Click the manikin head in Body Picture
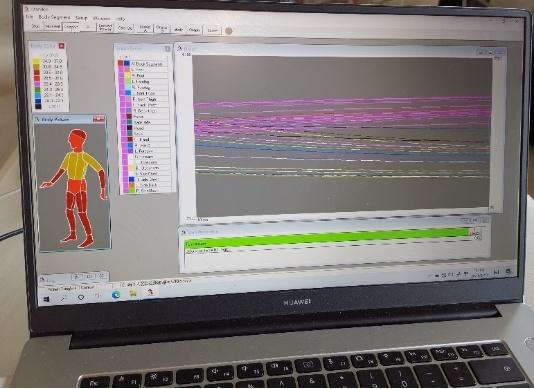This screenshot has width=534, height=389. 78,138
